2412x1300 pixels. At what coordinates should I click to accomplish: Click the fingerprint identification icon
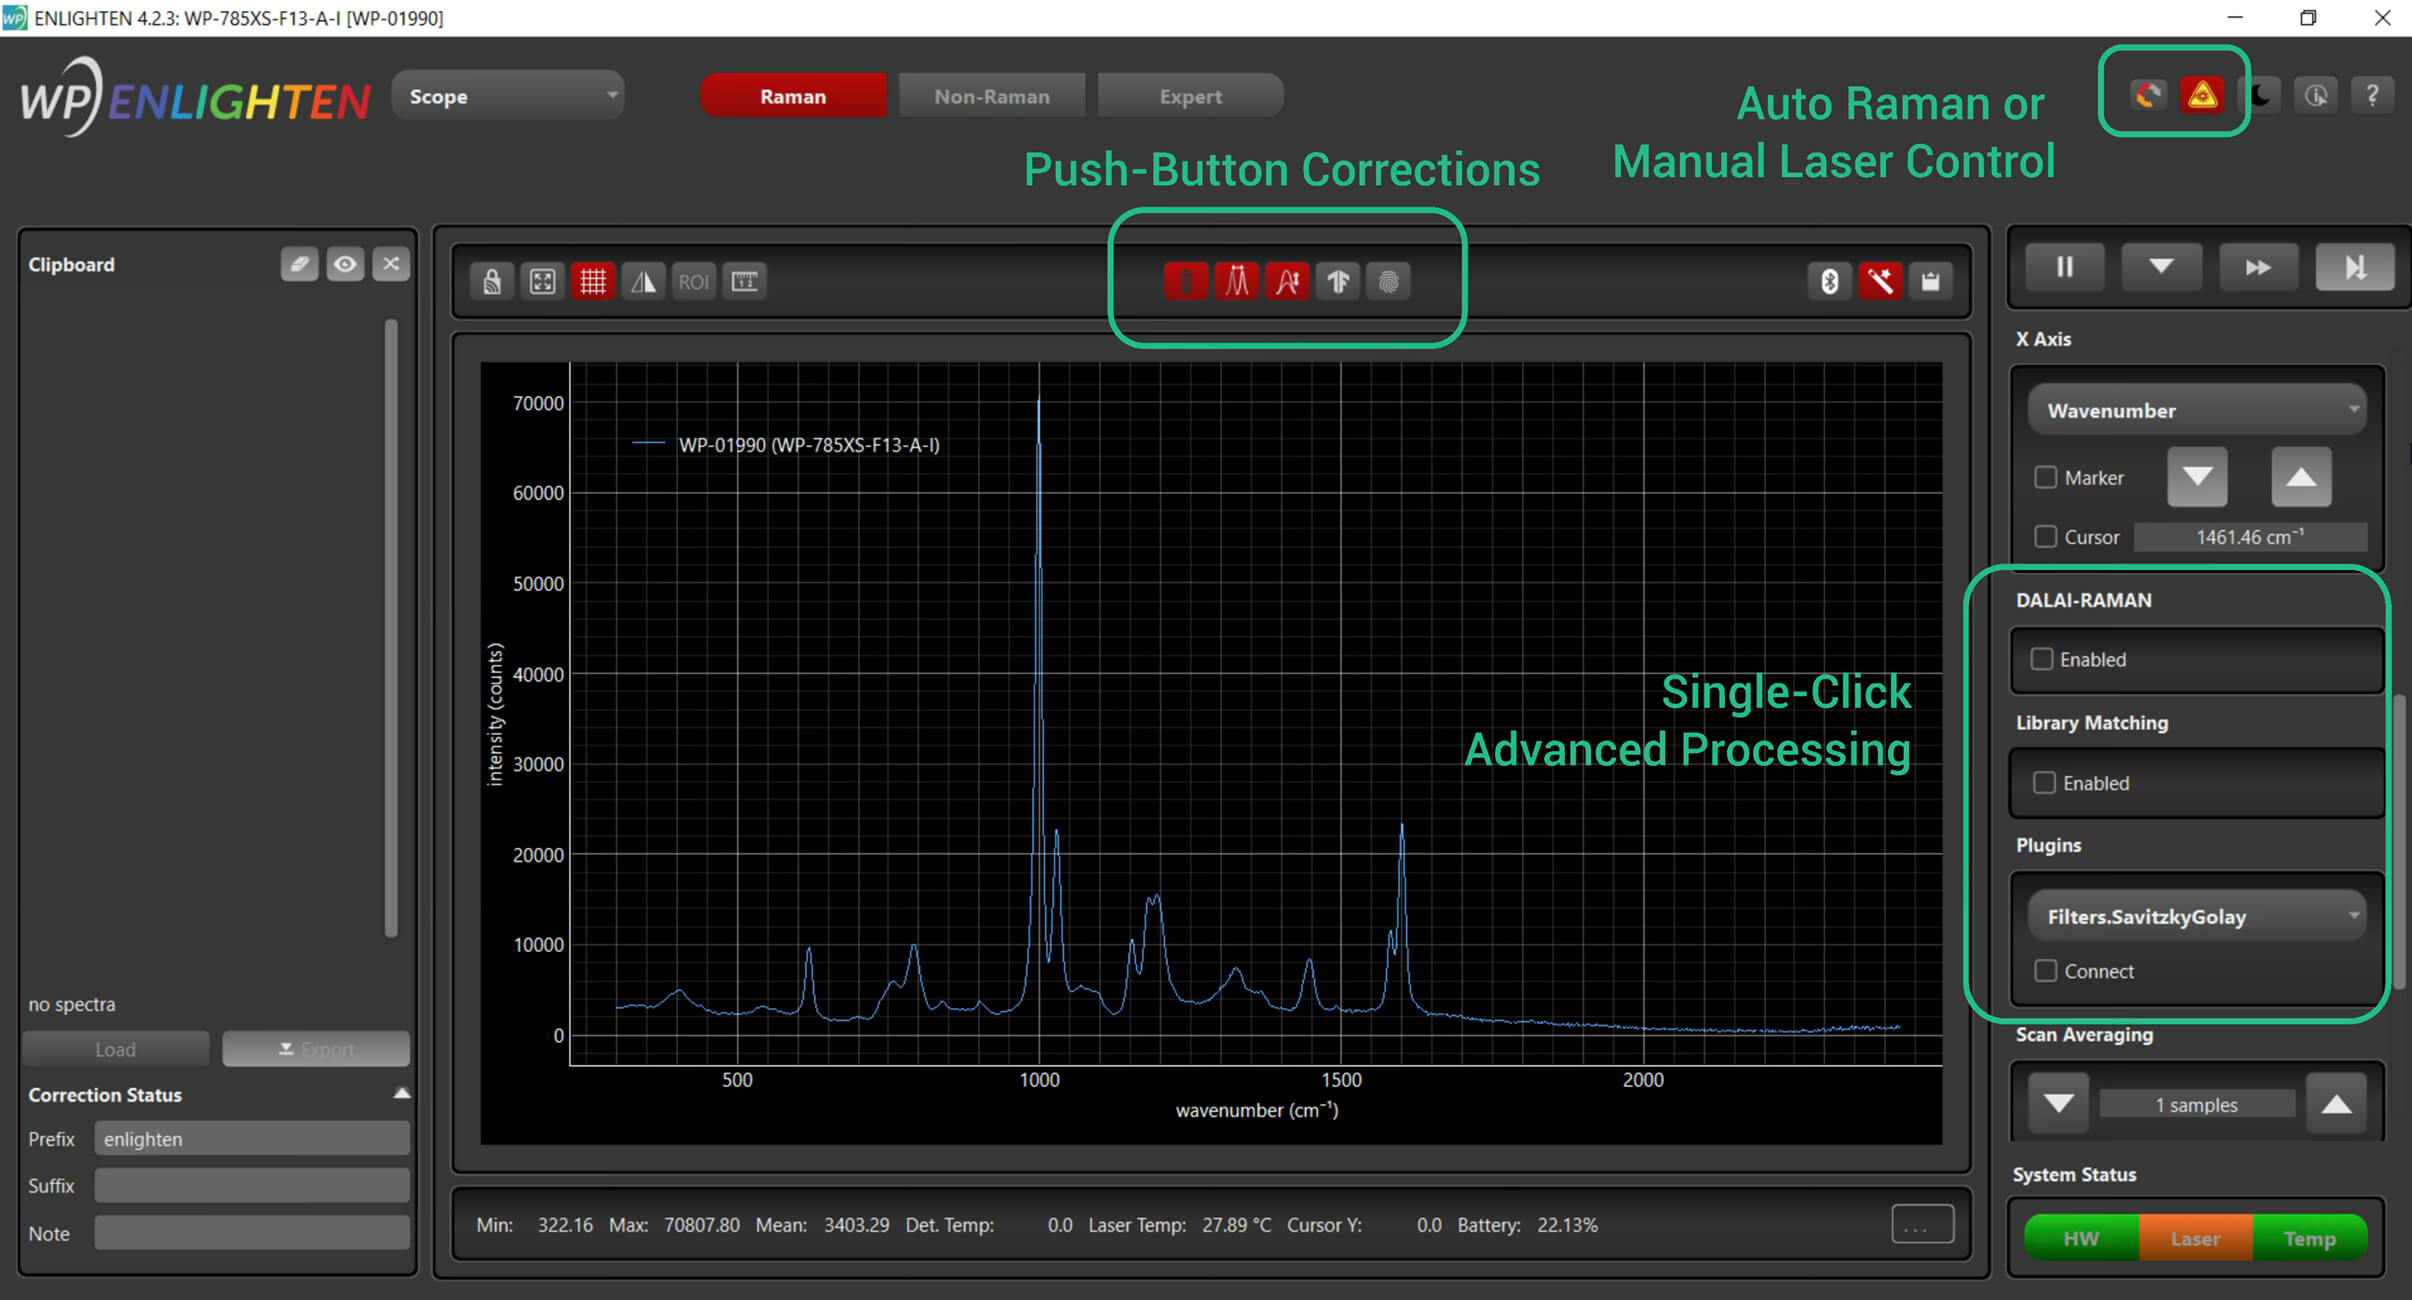[1388, 282]
